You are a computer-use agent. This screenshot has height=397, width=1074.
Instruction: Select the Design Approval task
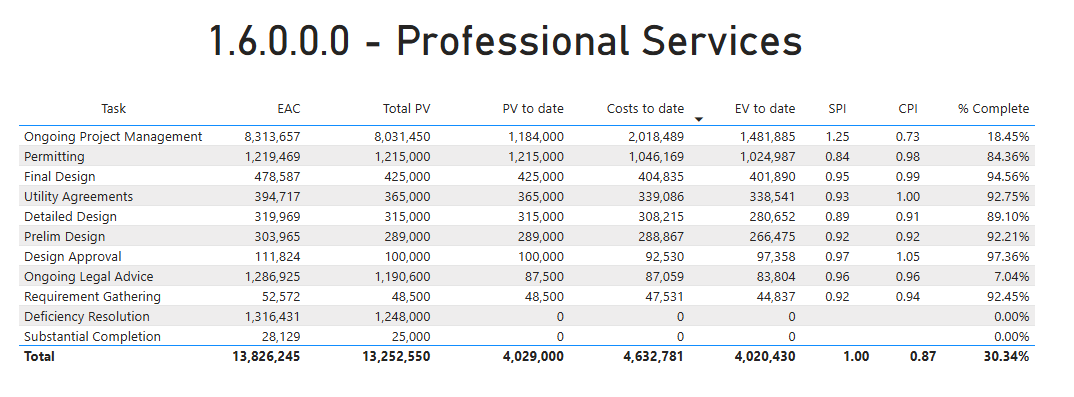(73, 257)
